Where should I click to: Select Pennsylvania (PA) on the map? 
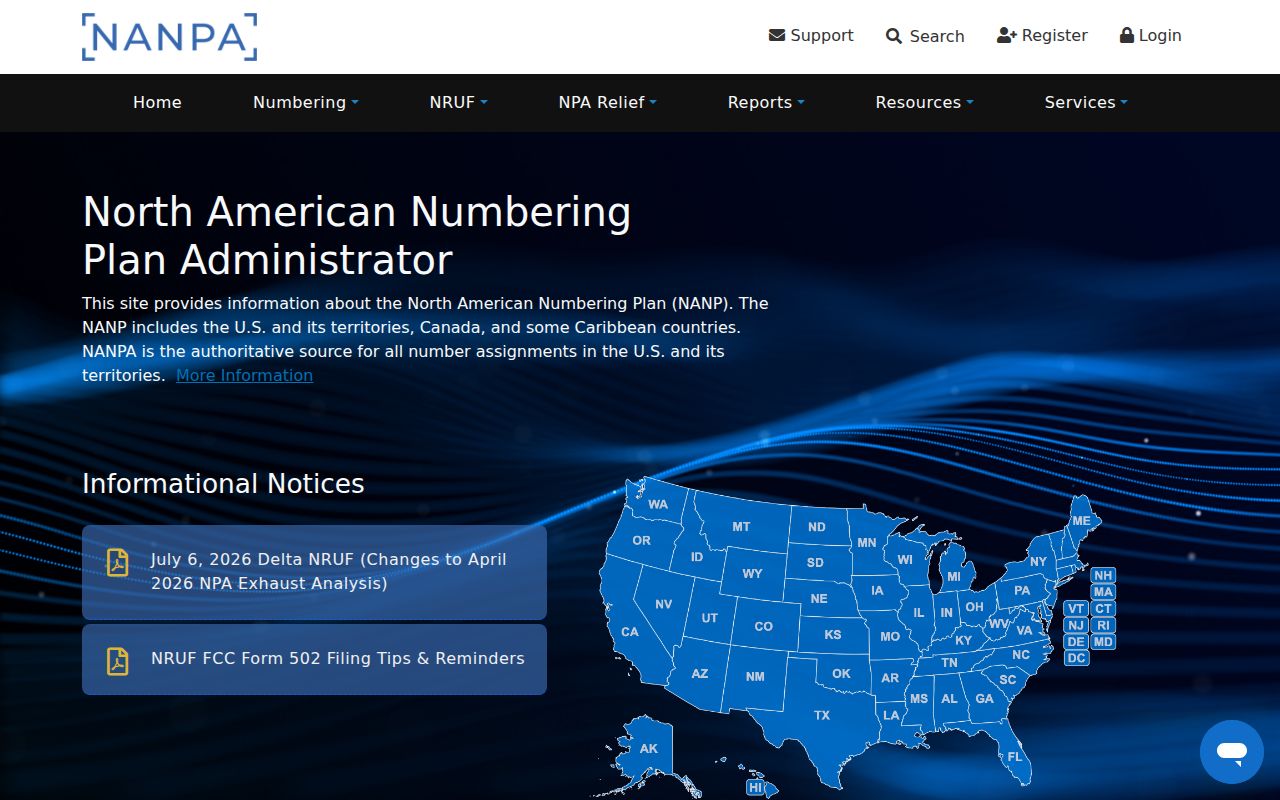point(1022,590)
